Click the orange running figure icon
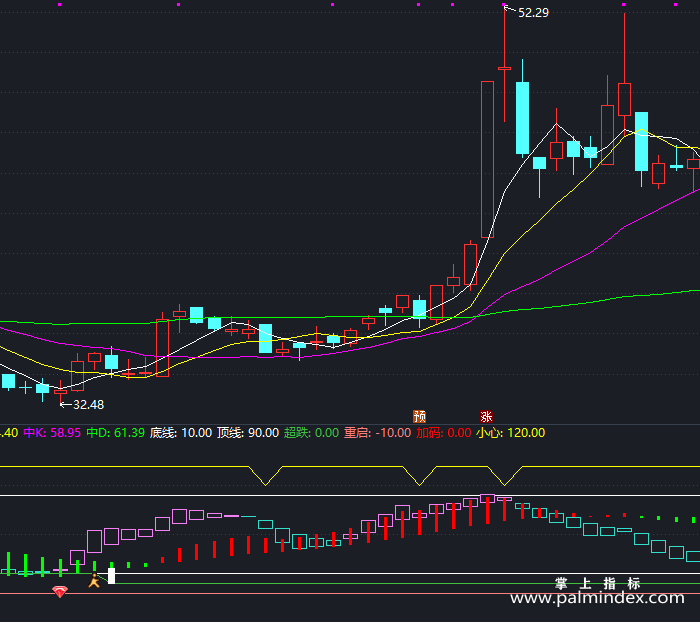 pyautogui.click(x=94, y=580)
